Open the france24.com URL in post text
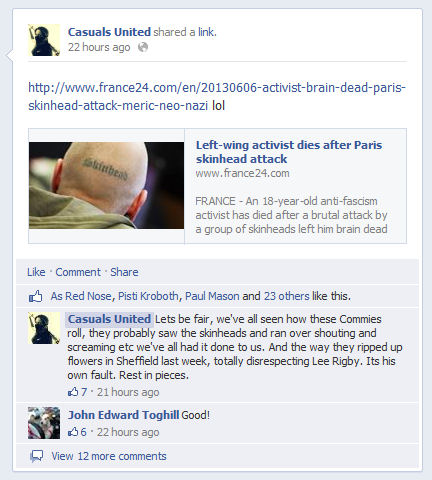Screen dimensions: 432x480 click(217, 96)
